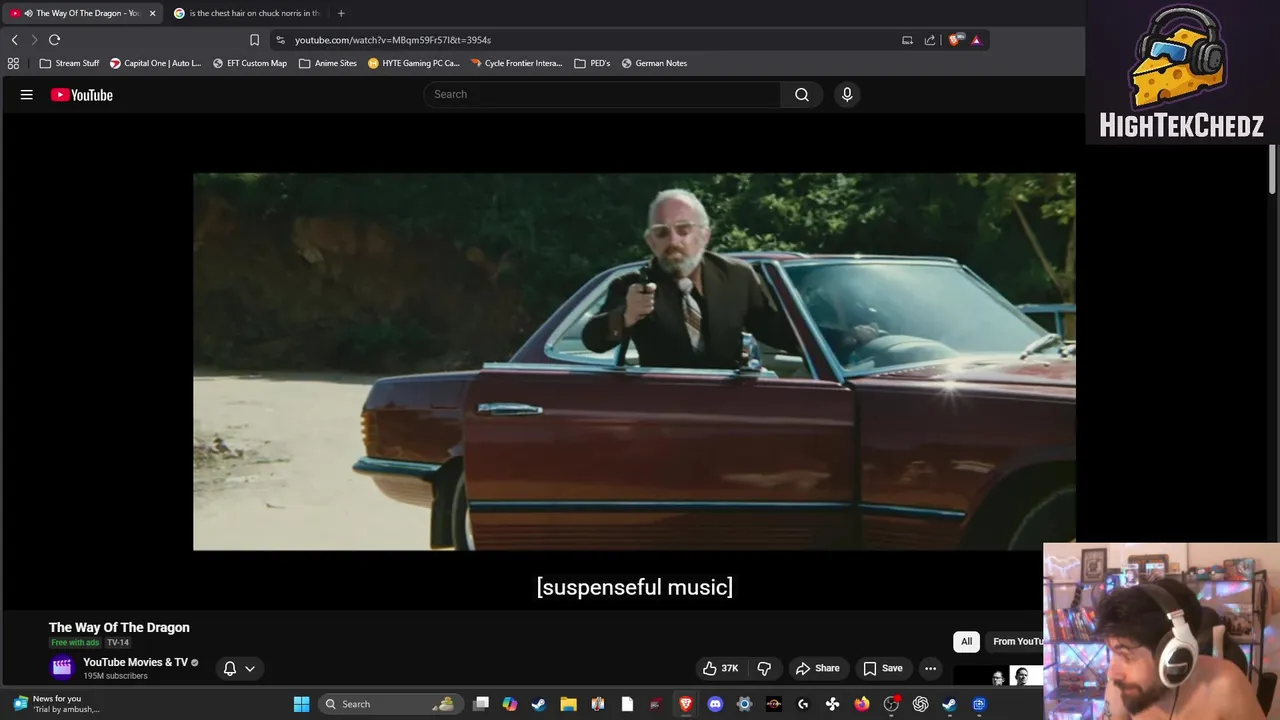Go to YouTube home via logo

tap(82, 95)
